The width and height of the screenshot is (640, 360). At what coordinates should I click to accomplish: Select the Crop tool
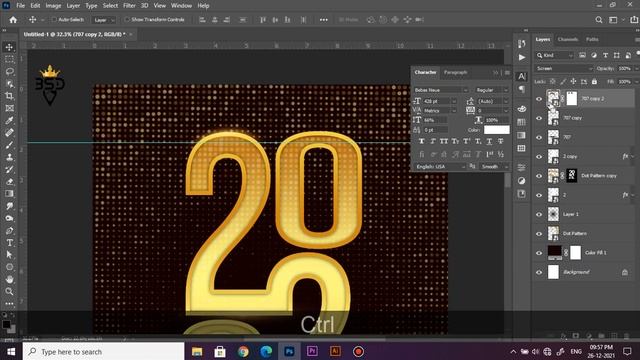tap(9, 96)
